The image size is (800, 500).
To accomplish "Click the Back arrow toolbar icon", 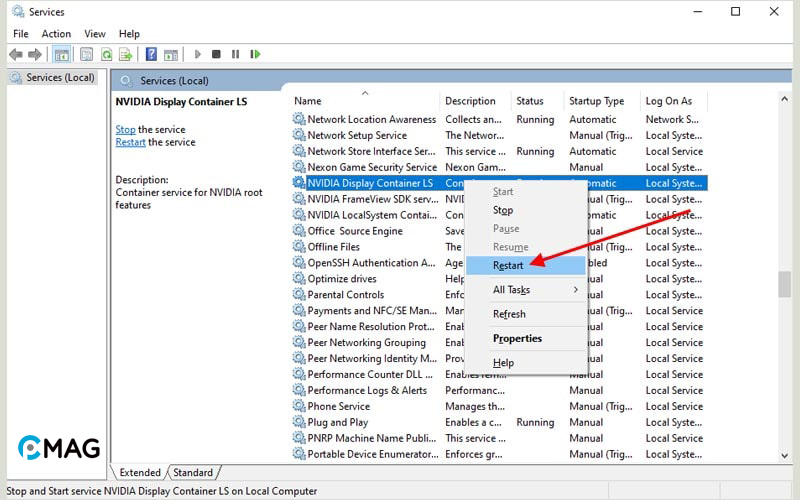I will coord(16,54).
